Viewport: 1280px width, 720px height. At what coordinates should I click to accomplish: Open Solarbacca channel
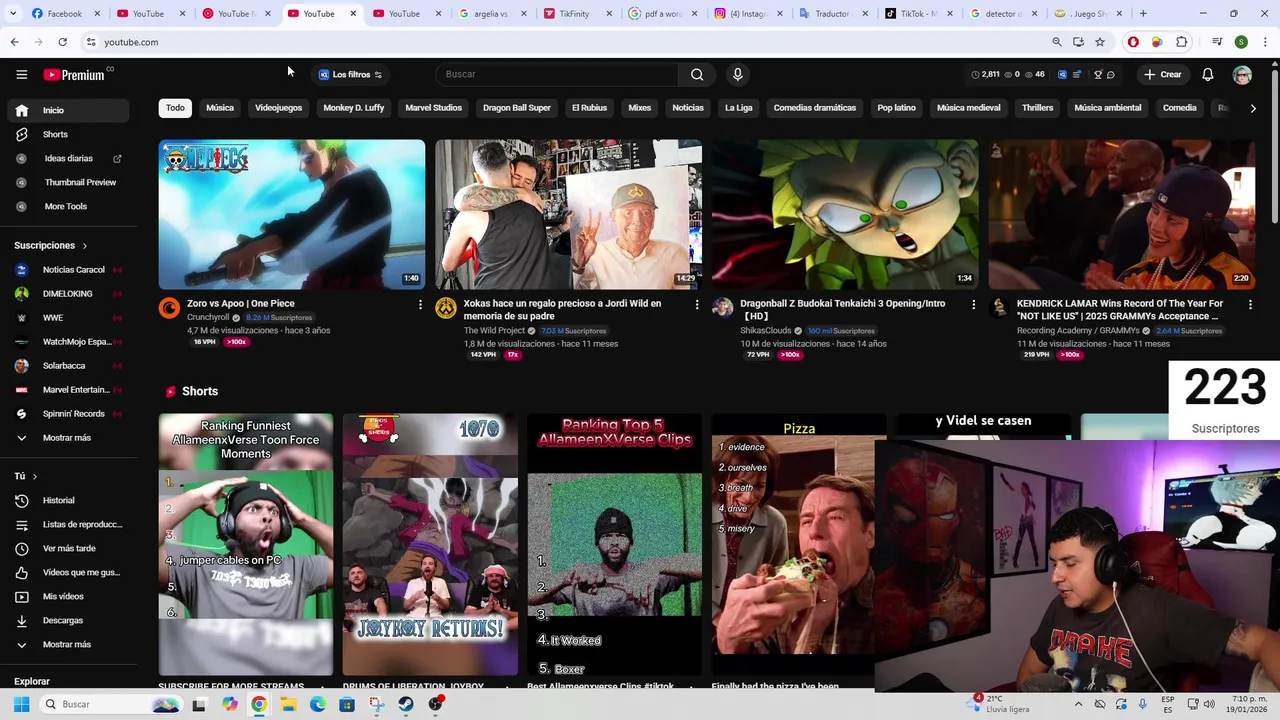pos(66,365)
